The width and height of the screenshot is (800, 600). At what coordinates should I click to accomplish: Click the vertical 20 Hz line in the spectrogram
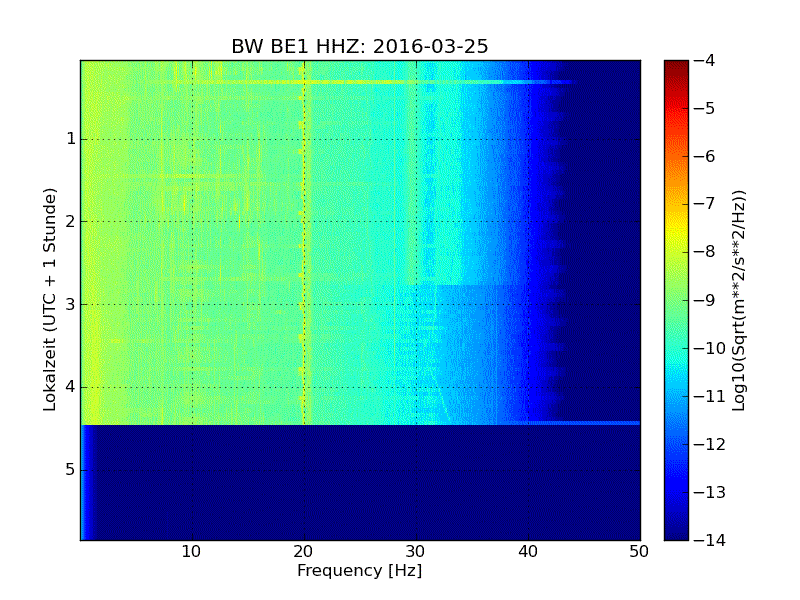pos(304,242)
